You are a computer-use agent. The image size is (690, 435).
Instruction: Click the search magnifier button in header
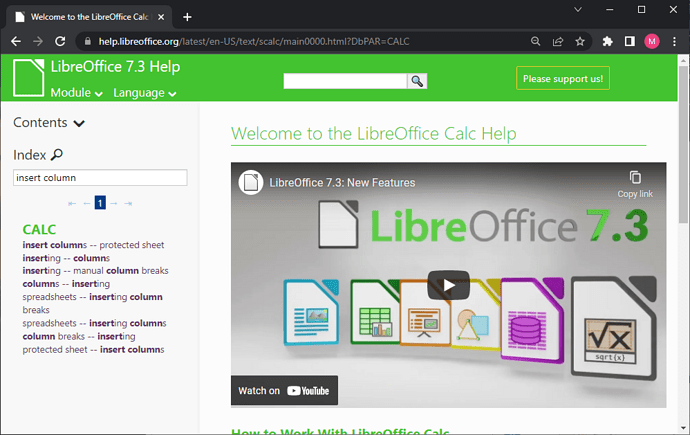coord(417,81)
